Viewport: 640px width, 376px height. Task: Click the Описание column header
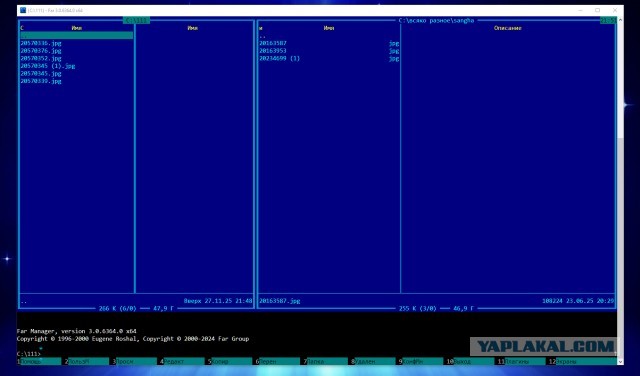pyautogui.click(x=507, y=28)
